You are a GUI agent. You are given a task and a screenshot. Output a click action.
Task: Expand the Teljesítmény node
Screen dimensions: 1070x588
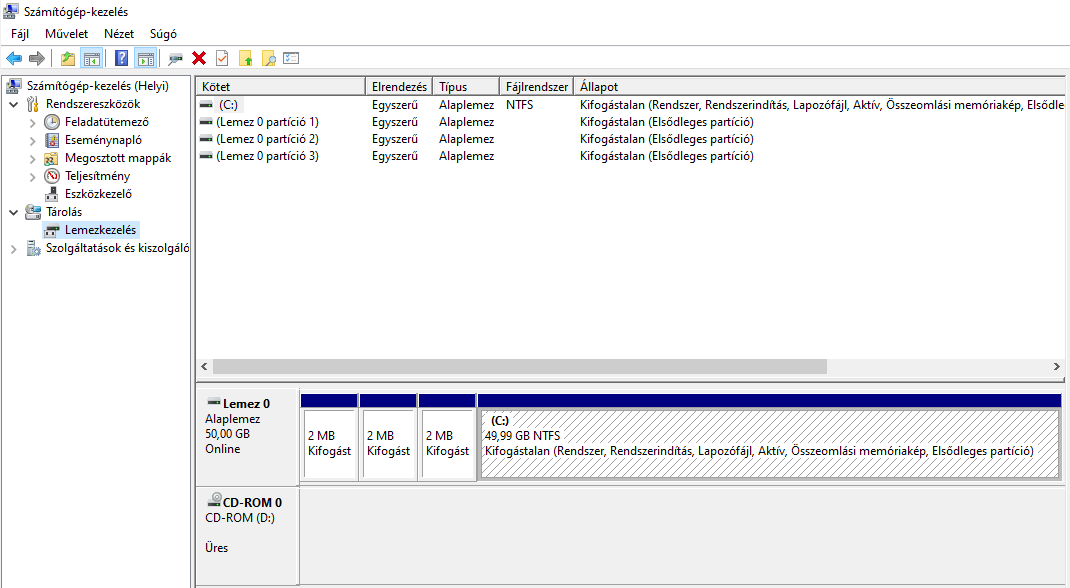point(32,177)
